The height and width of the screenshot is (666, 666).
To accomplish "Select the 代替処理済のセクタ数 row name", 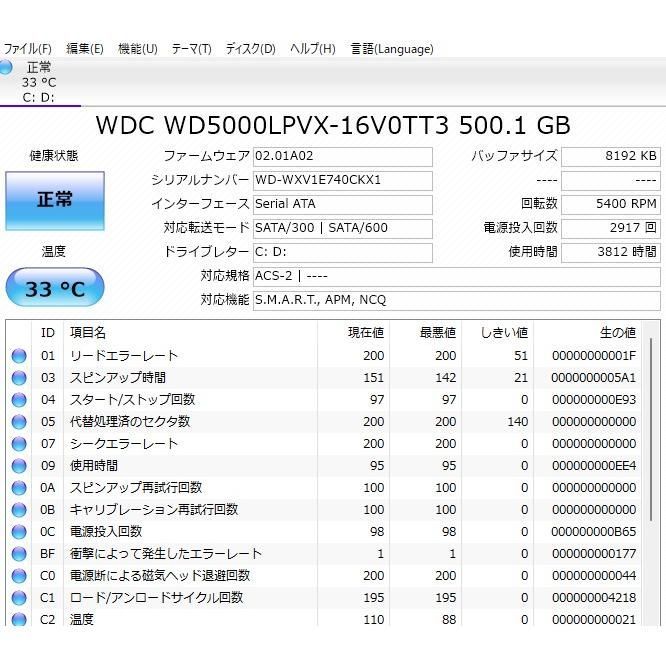I will point(130,422).
